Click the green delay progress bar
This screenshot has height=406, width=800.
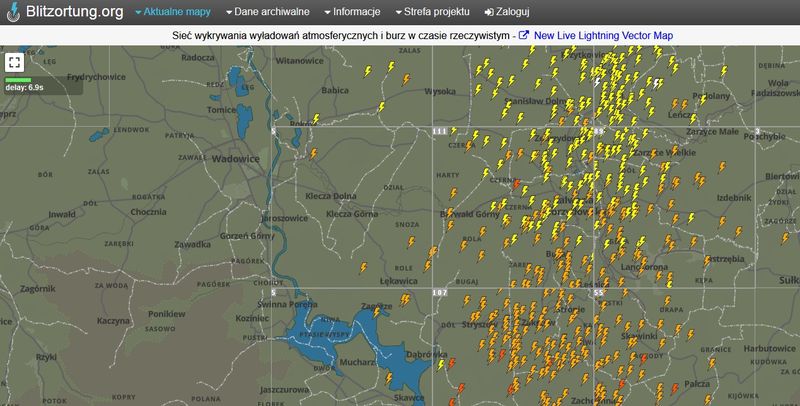[18, 79]
